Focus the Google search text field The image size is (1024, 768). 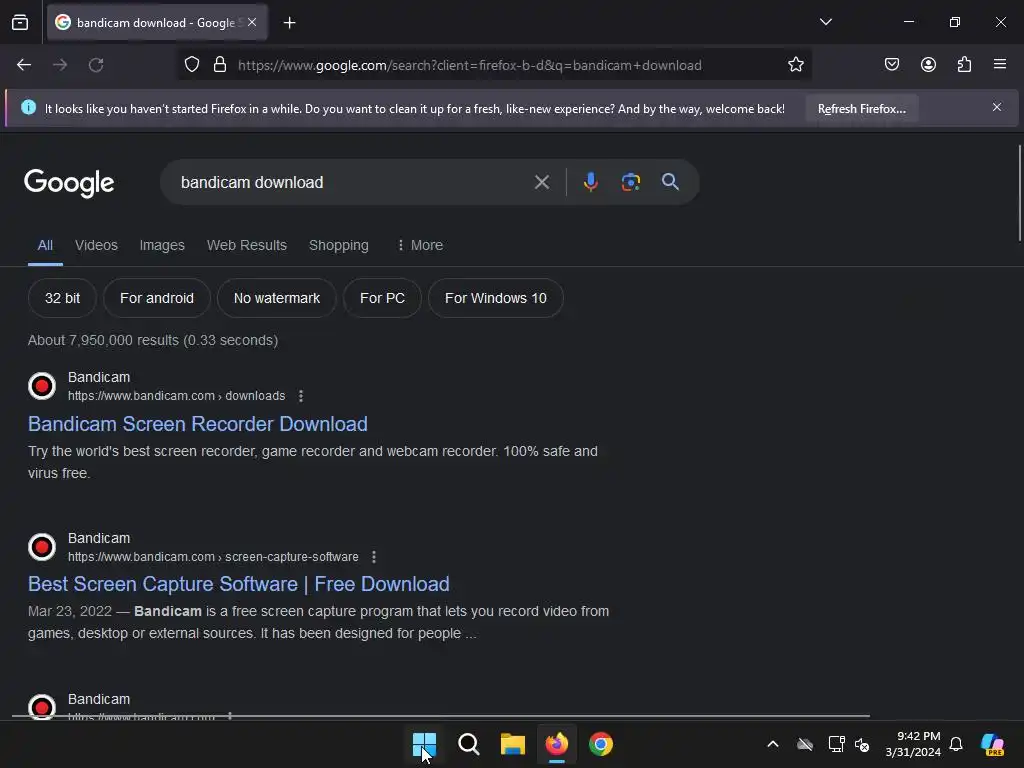click(x=353, y=182)
